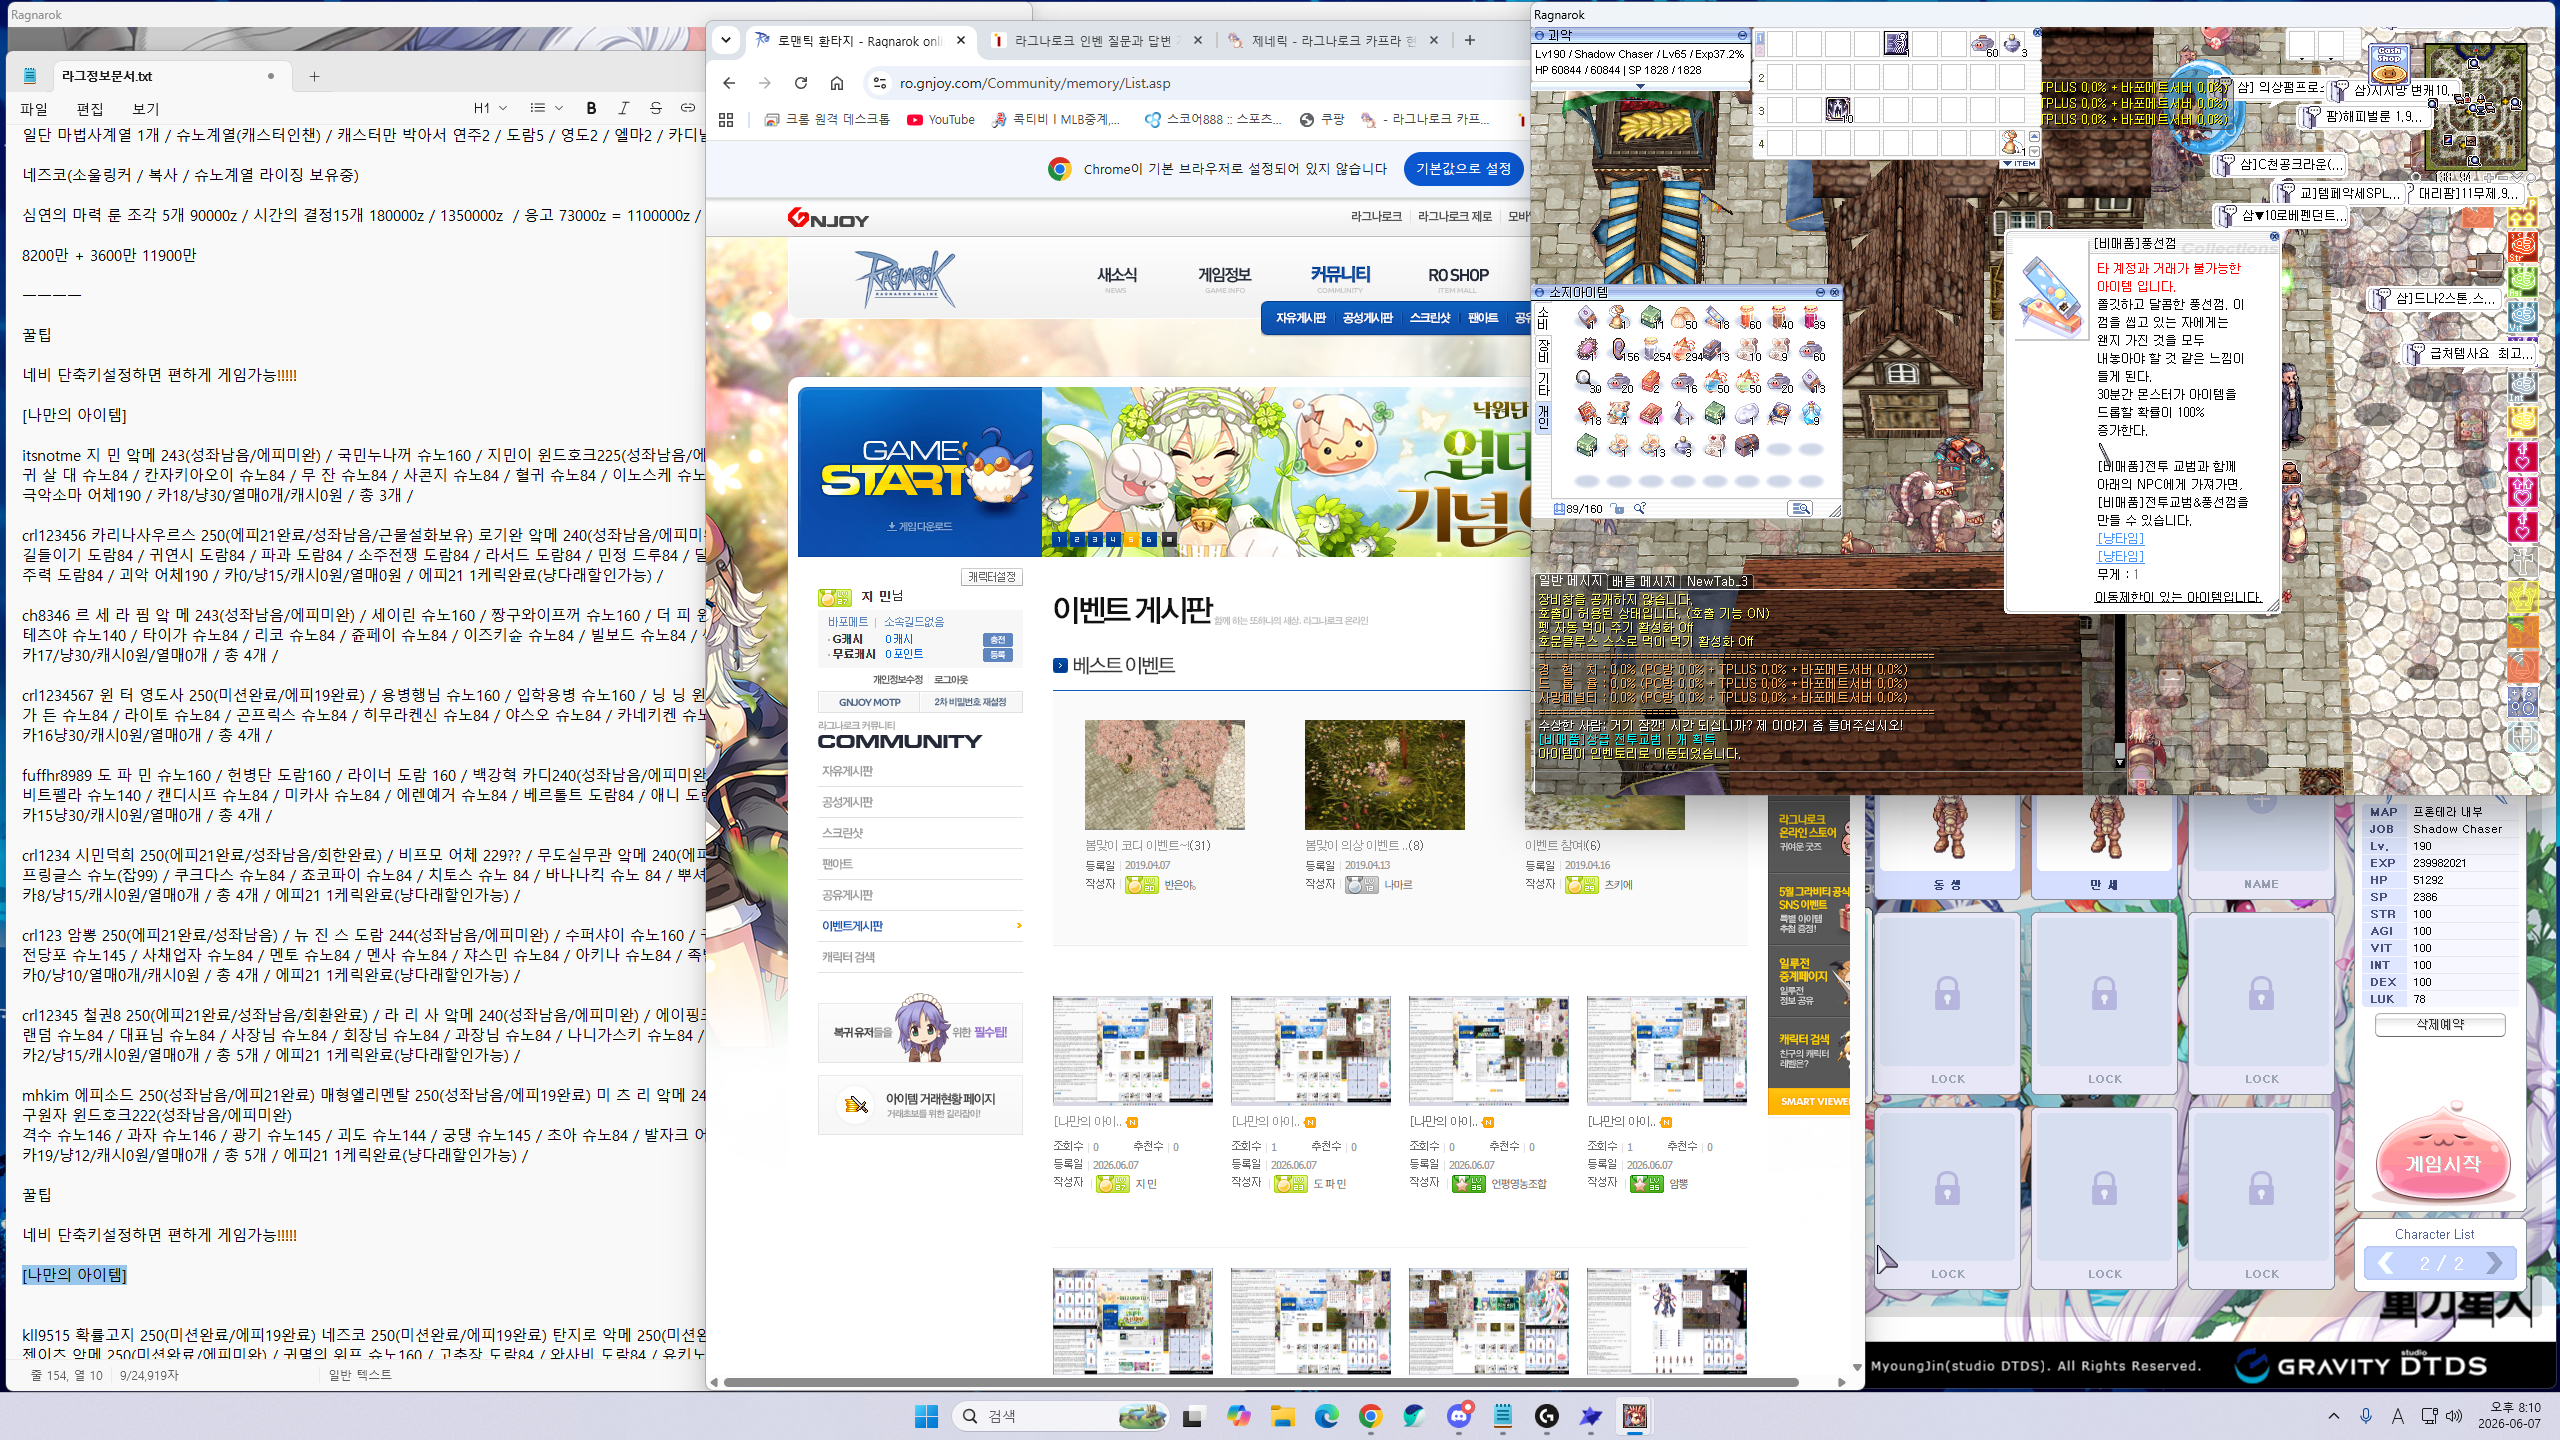The image size is (2560, 1440).
Task: Open the 편집 menu in Notepad
Action: (90, 109)
